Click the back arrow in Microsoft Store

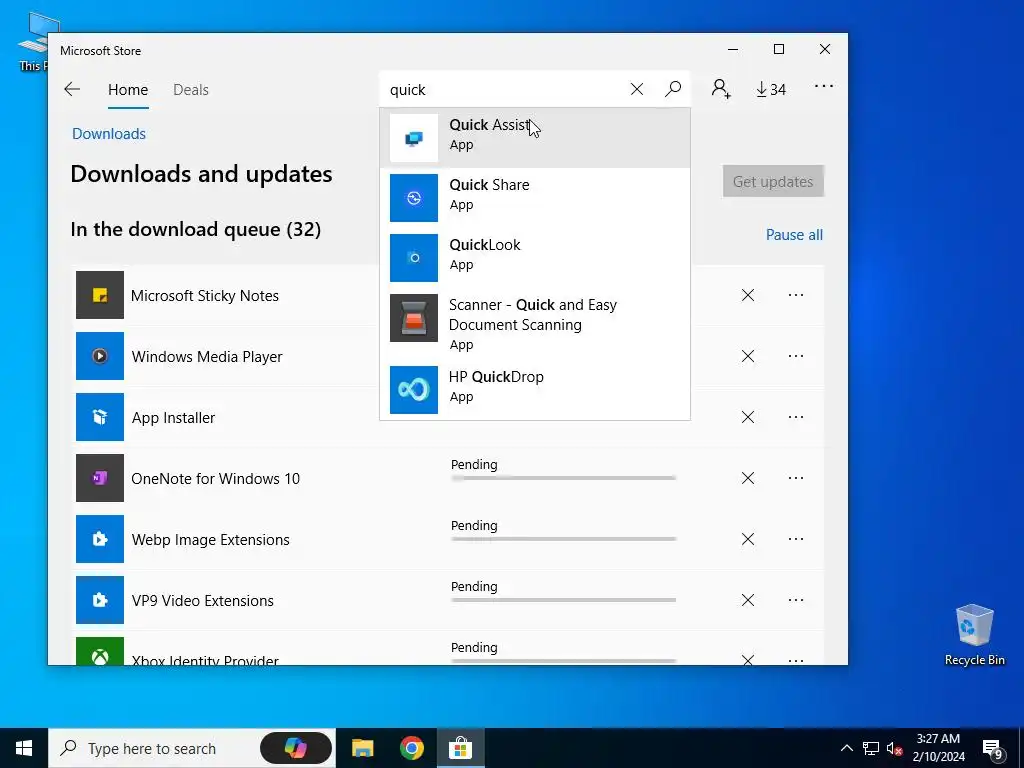pos(72,89)
